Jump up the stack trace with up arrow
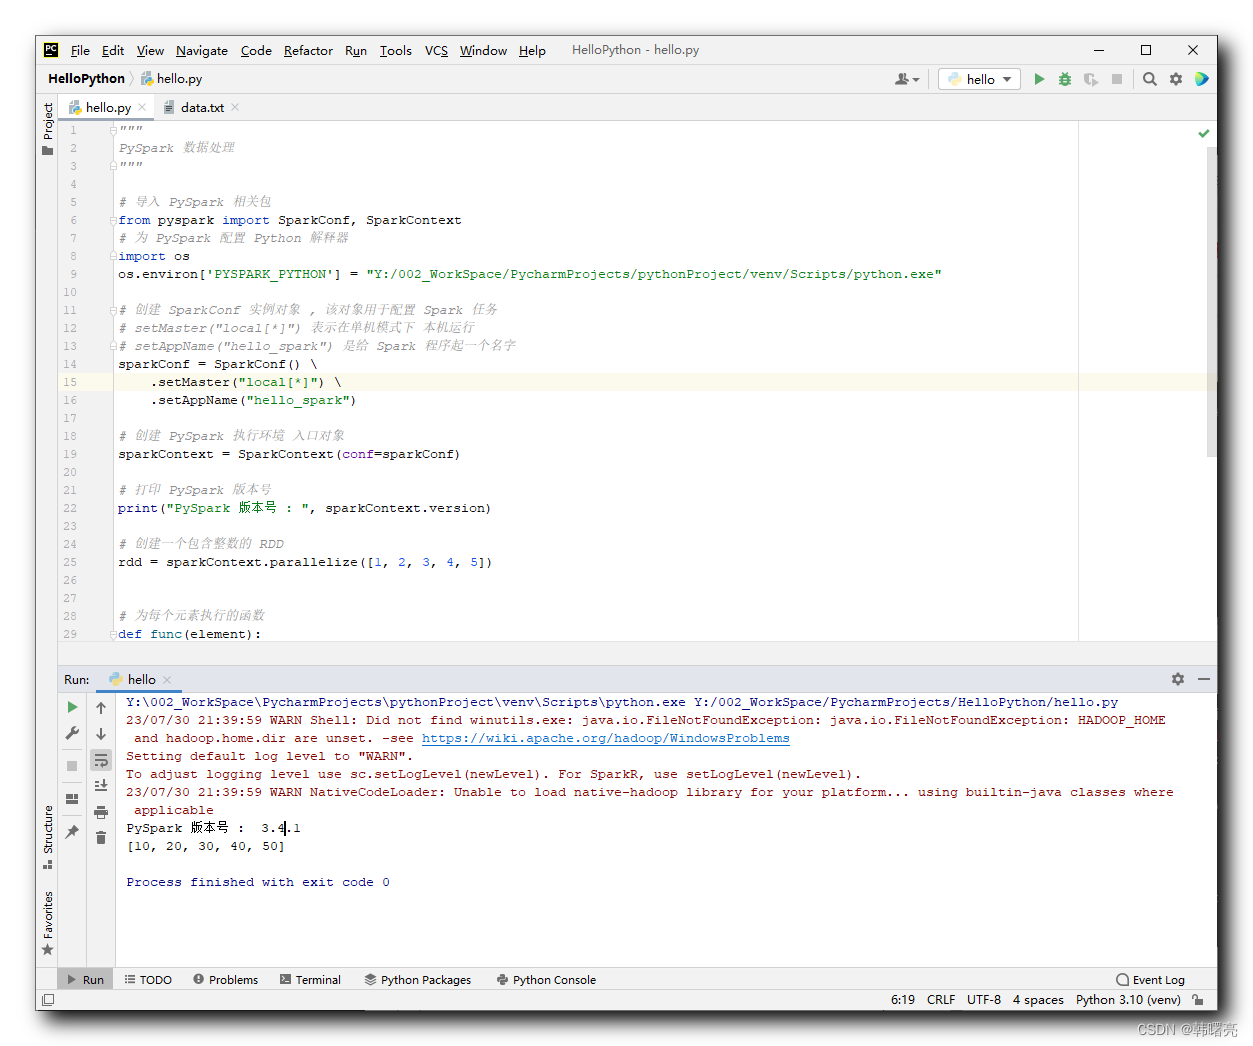This screenshot has width=1253, height=1046. (x=101, y=707)
